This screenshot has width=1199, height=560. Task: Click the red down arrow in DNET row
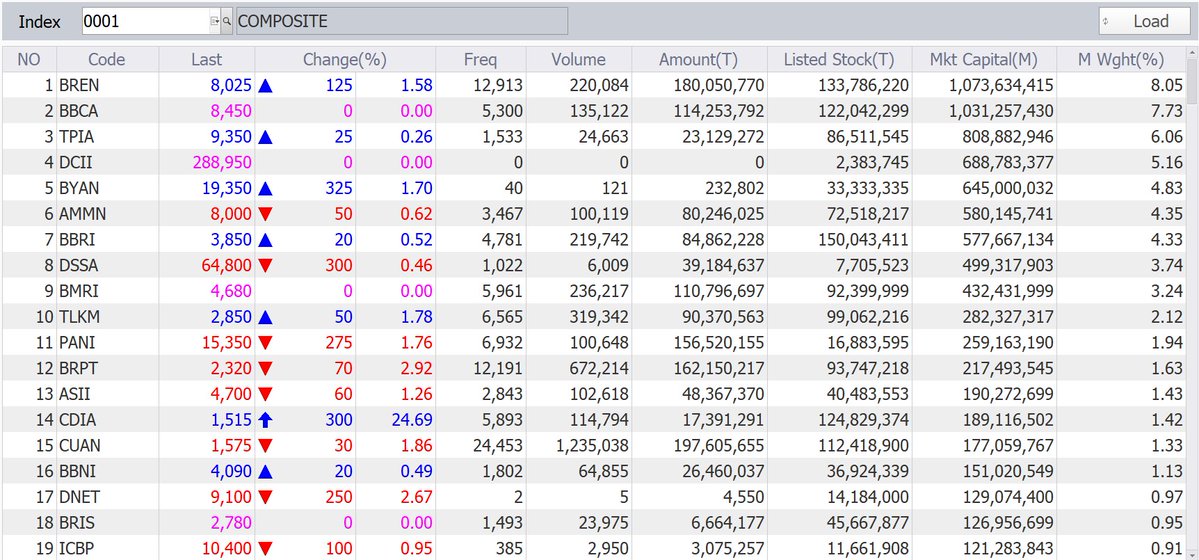click(265, 497)
